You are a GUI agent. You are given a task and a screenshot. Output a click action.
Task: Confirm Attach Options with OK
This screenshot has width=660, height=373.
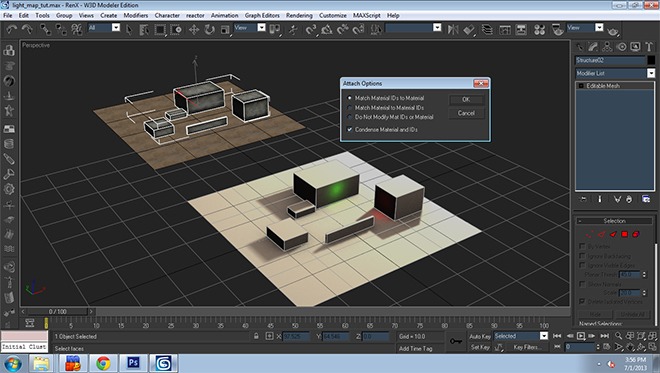pos(466,100)
